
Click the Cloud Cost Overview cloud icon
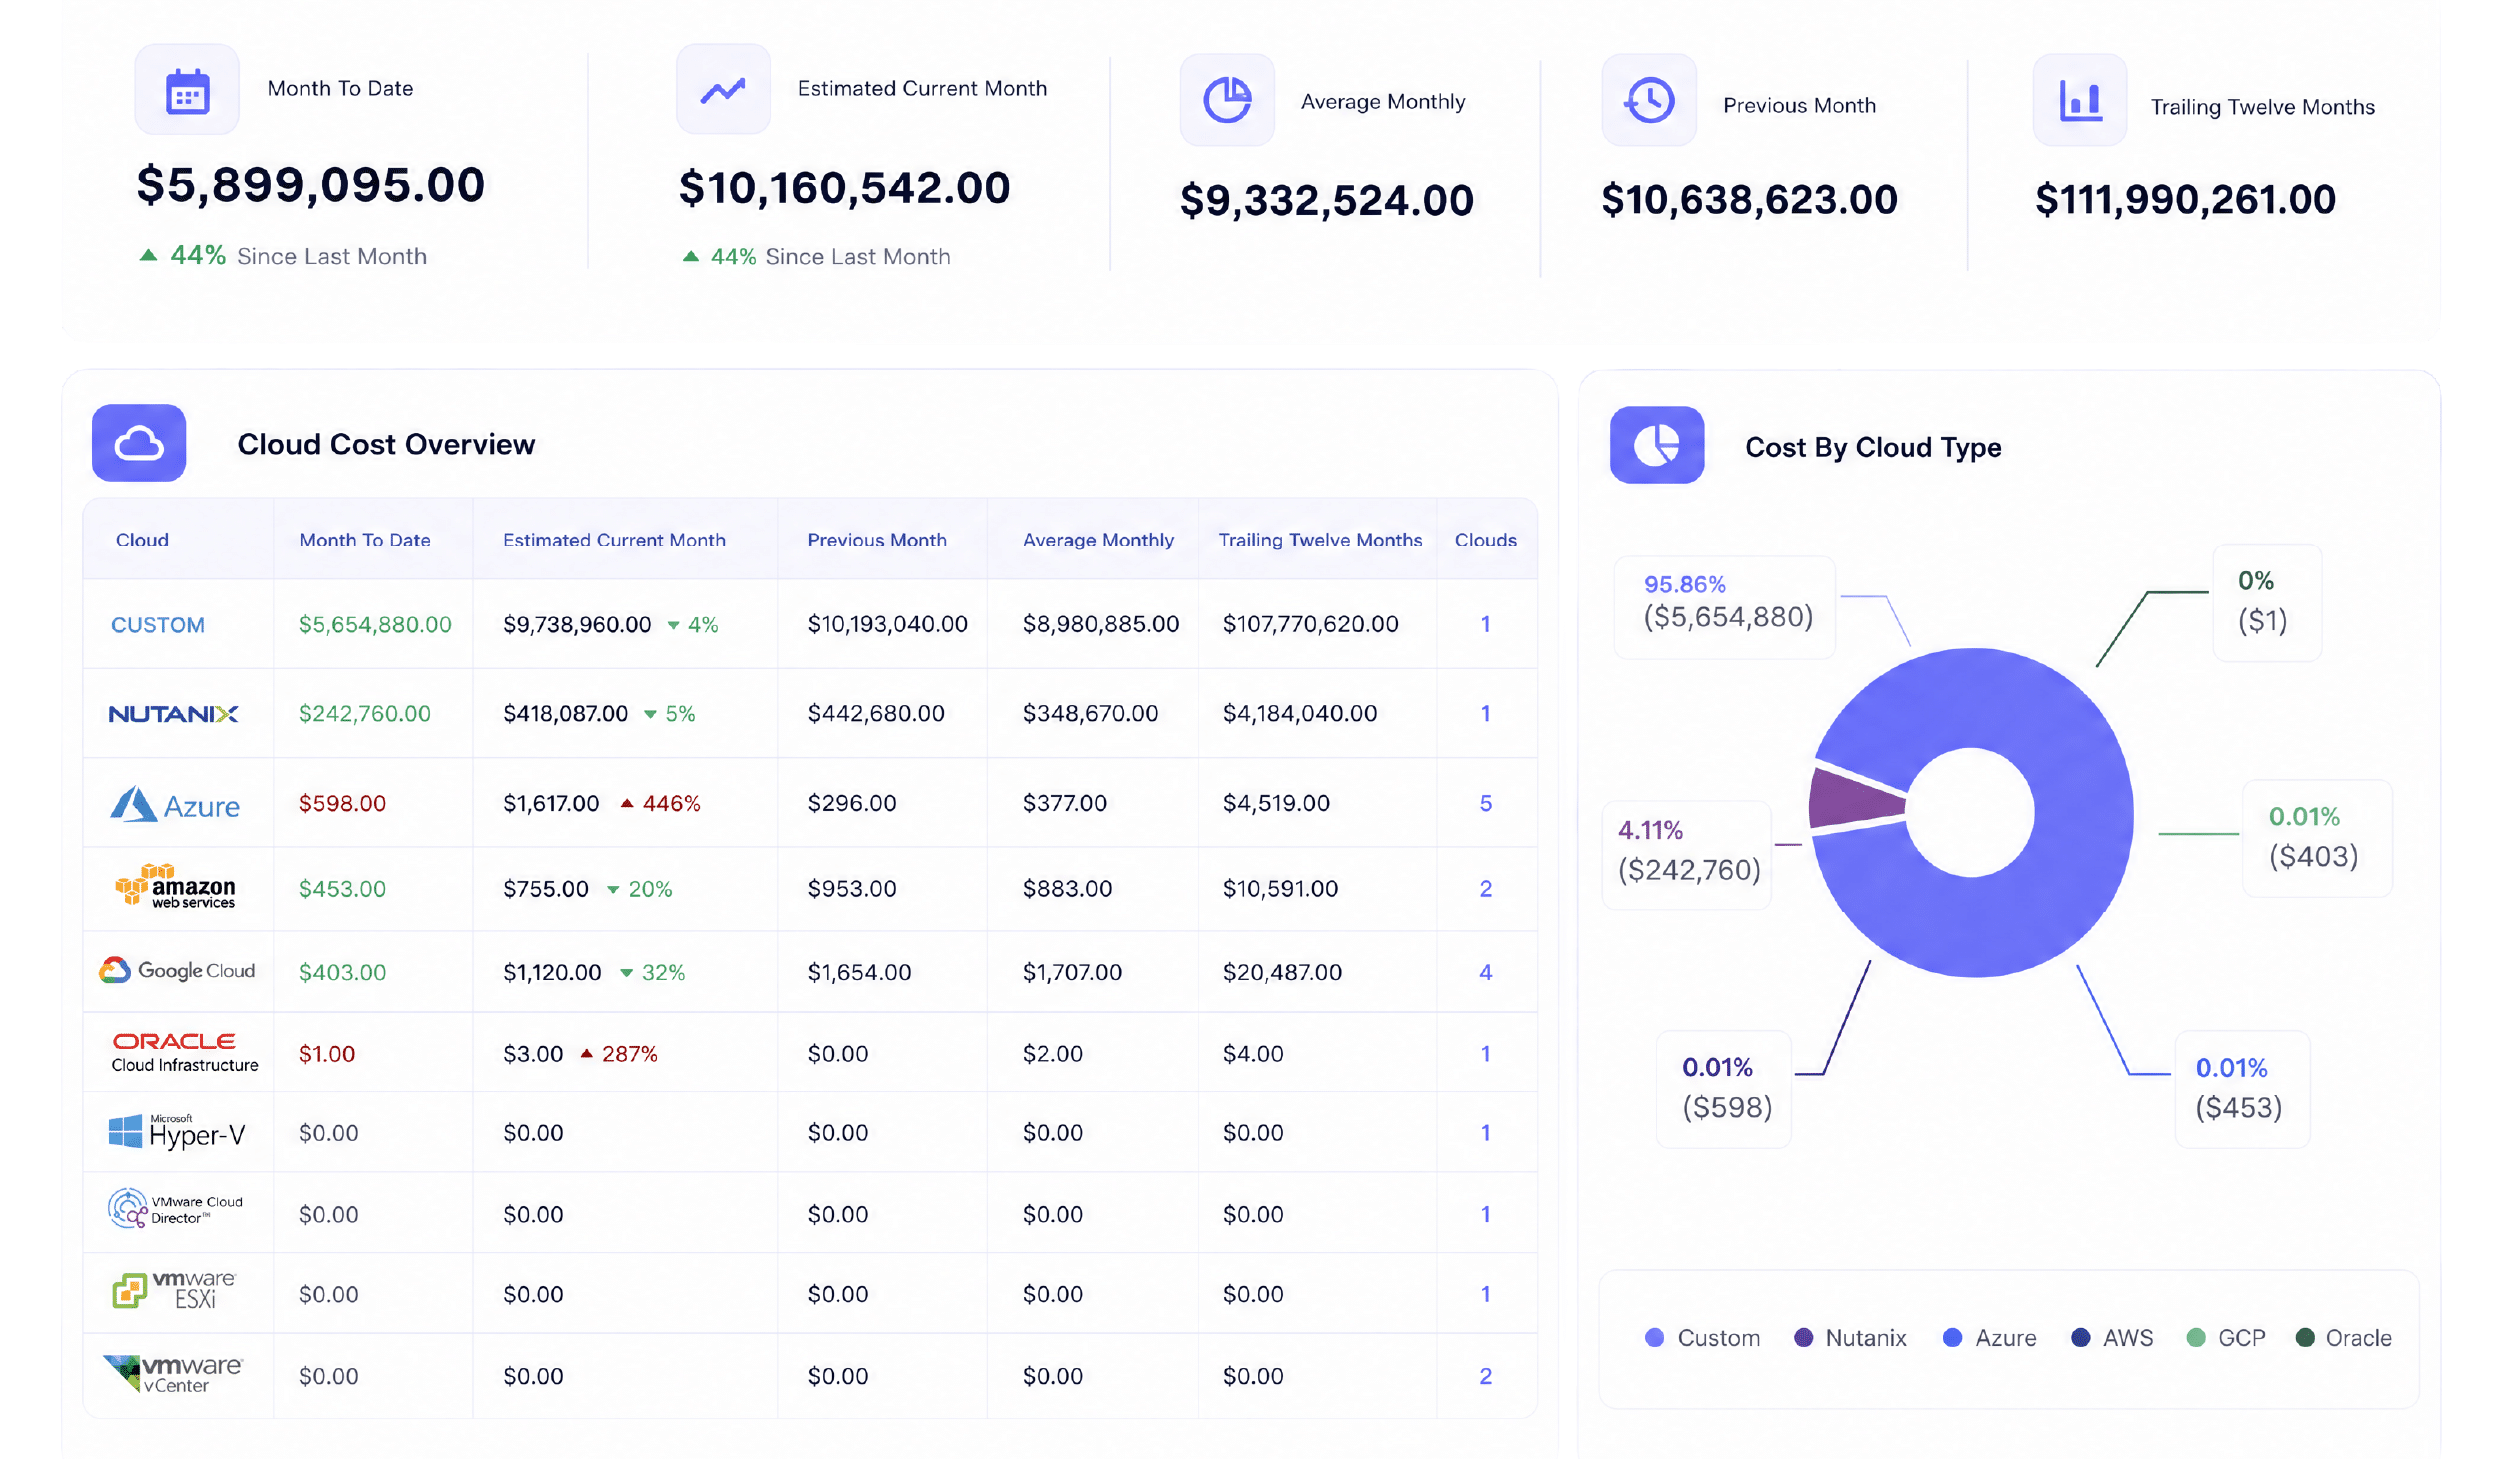[139, 443]
